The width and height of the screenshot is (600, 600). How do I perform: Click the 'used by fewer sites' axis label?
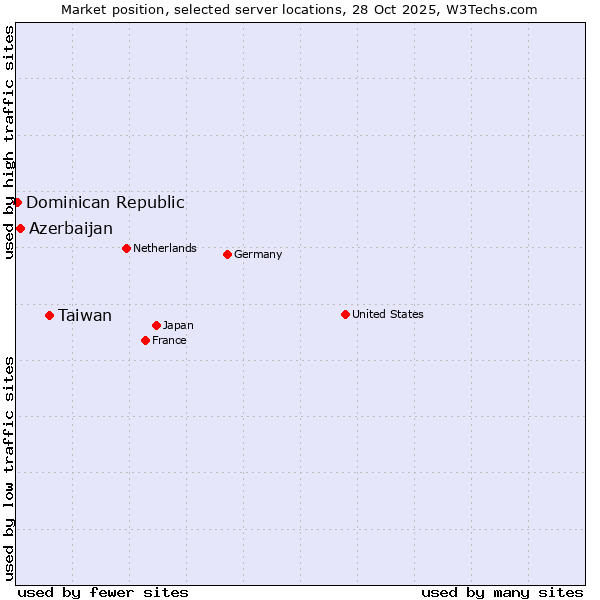click(103, 592)
